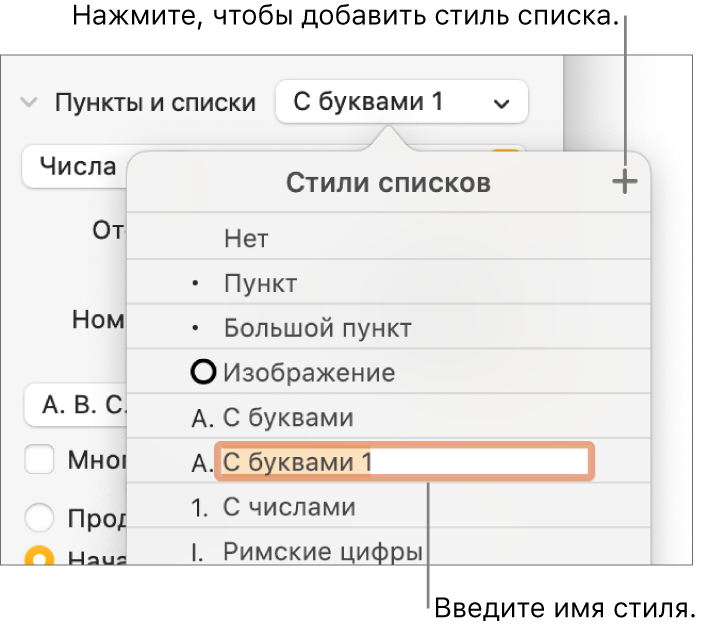Open the A. B. C. number format dropdown
This screenshot has width=708, height=628.
pos(76,405)
